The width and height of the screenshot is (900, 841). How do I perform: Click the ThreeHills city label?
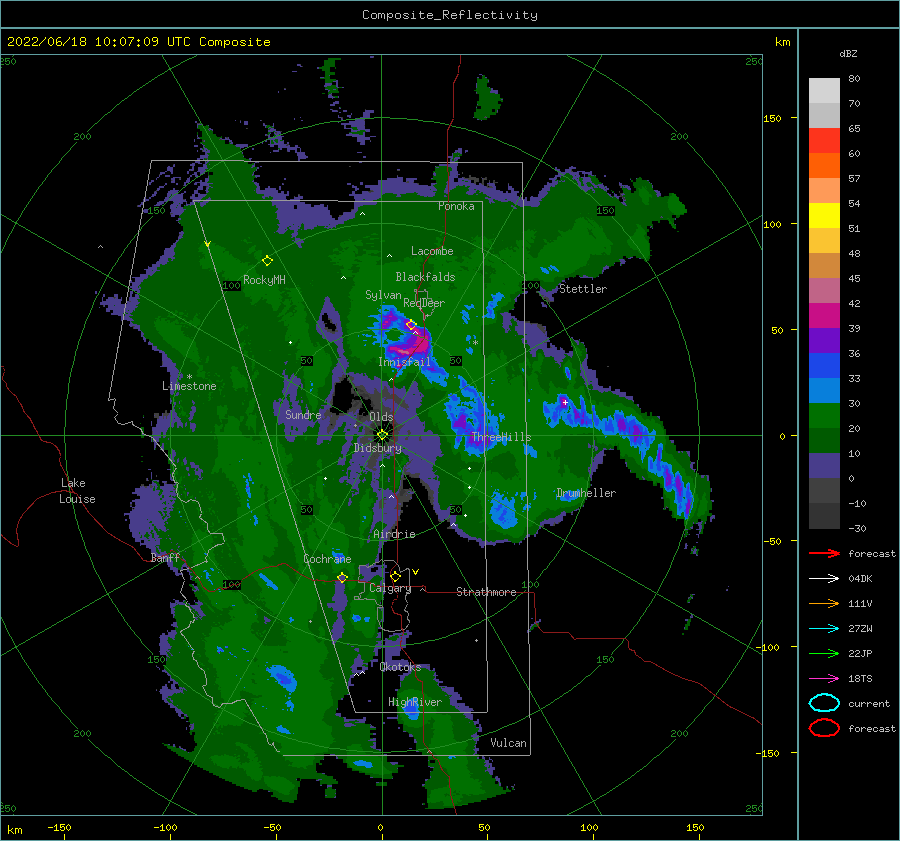pyautogui.click(x=501, y=437)
